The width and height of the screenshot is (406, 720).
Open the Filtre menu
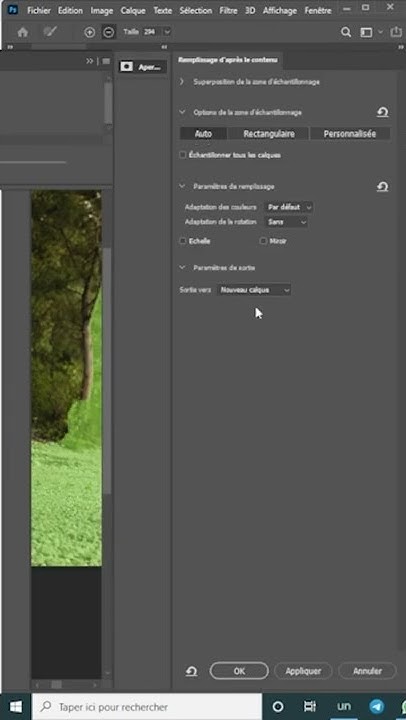coord(228,10)
